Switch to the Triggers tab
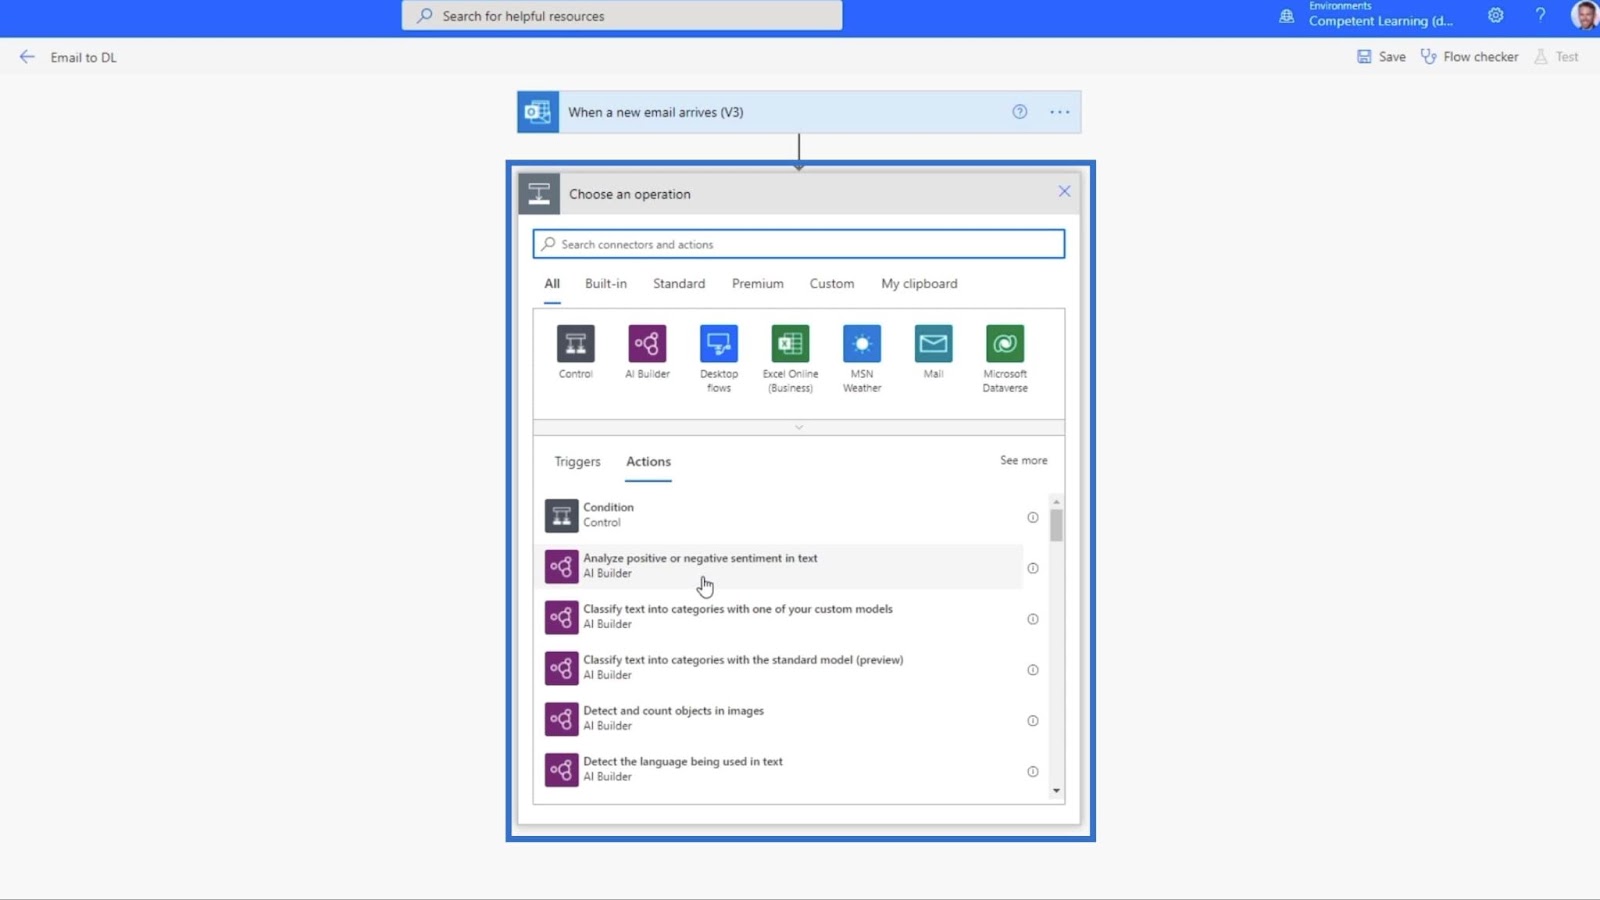 tap(578, 462)
